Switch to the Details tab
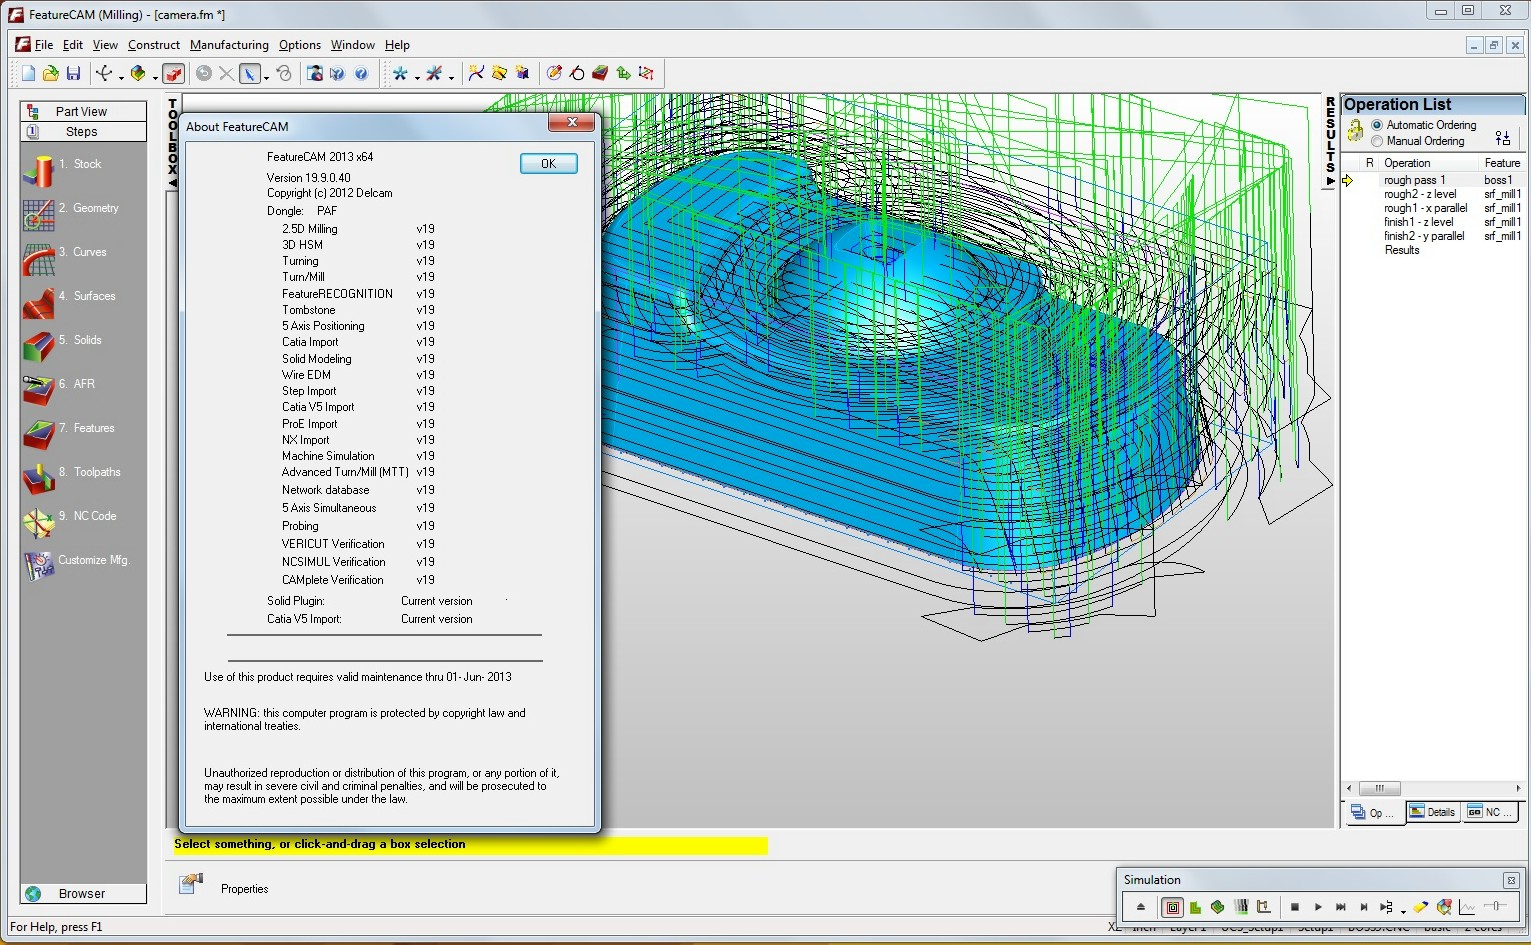1531x945 pixels. click(x=1433, y=812)
